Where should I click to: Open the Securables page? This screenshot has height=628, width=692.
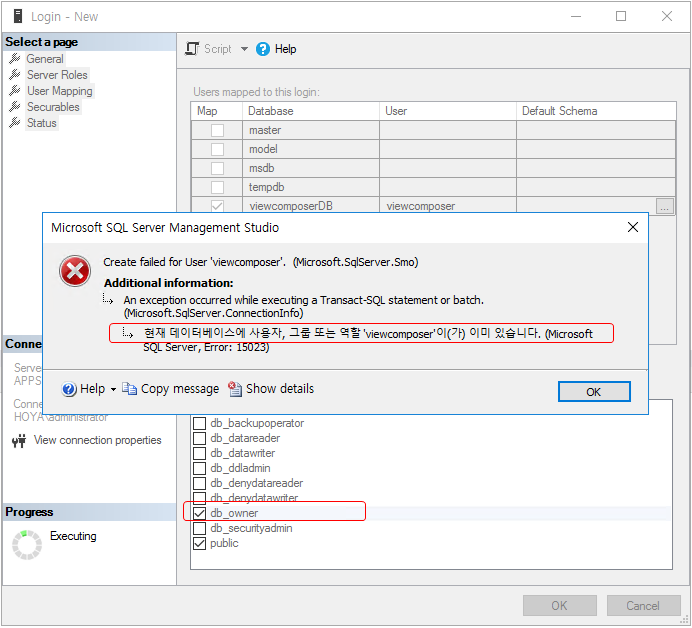(53, 107)
